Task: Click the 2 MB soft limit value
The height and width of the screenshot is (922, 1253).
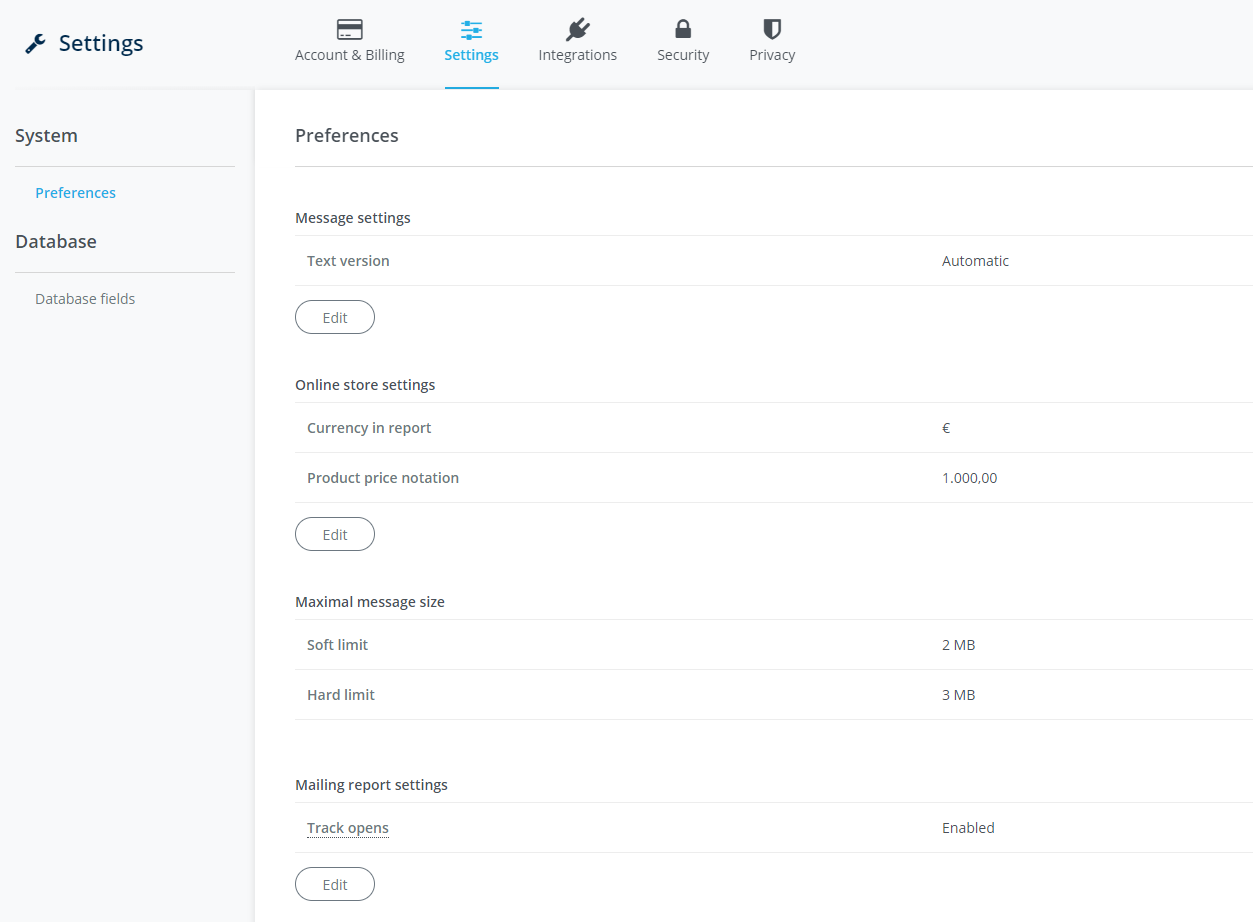Action: tap(958, 644)
